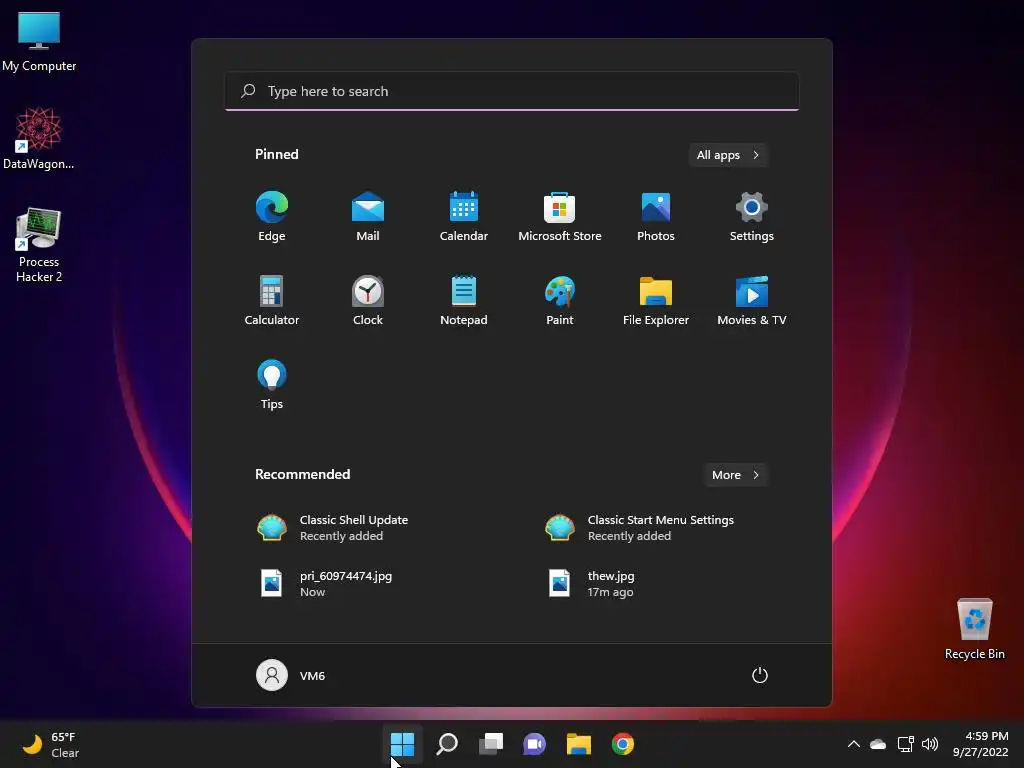This screenshot has height=768, width=1024.
Task: Launch Google Chrome from taskbar
Action: click(623, 744)
